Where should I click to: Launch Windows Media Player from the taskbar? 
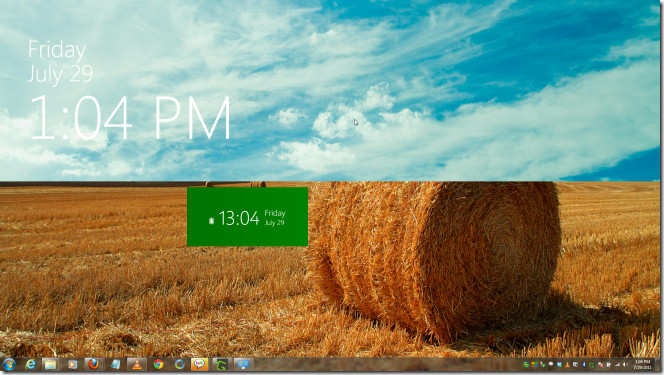coord(72,364)
